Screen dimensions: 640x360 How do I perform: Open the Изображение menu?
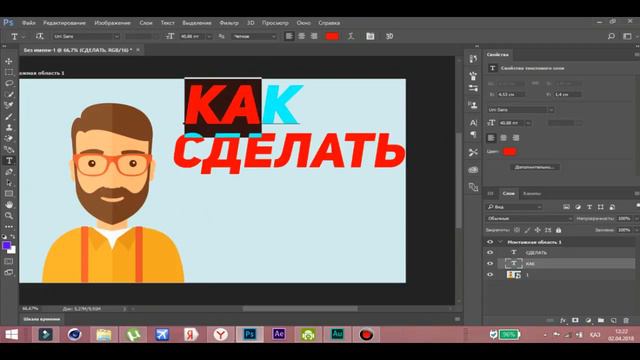pyautogui.click(x=112, y=23)
